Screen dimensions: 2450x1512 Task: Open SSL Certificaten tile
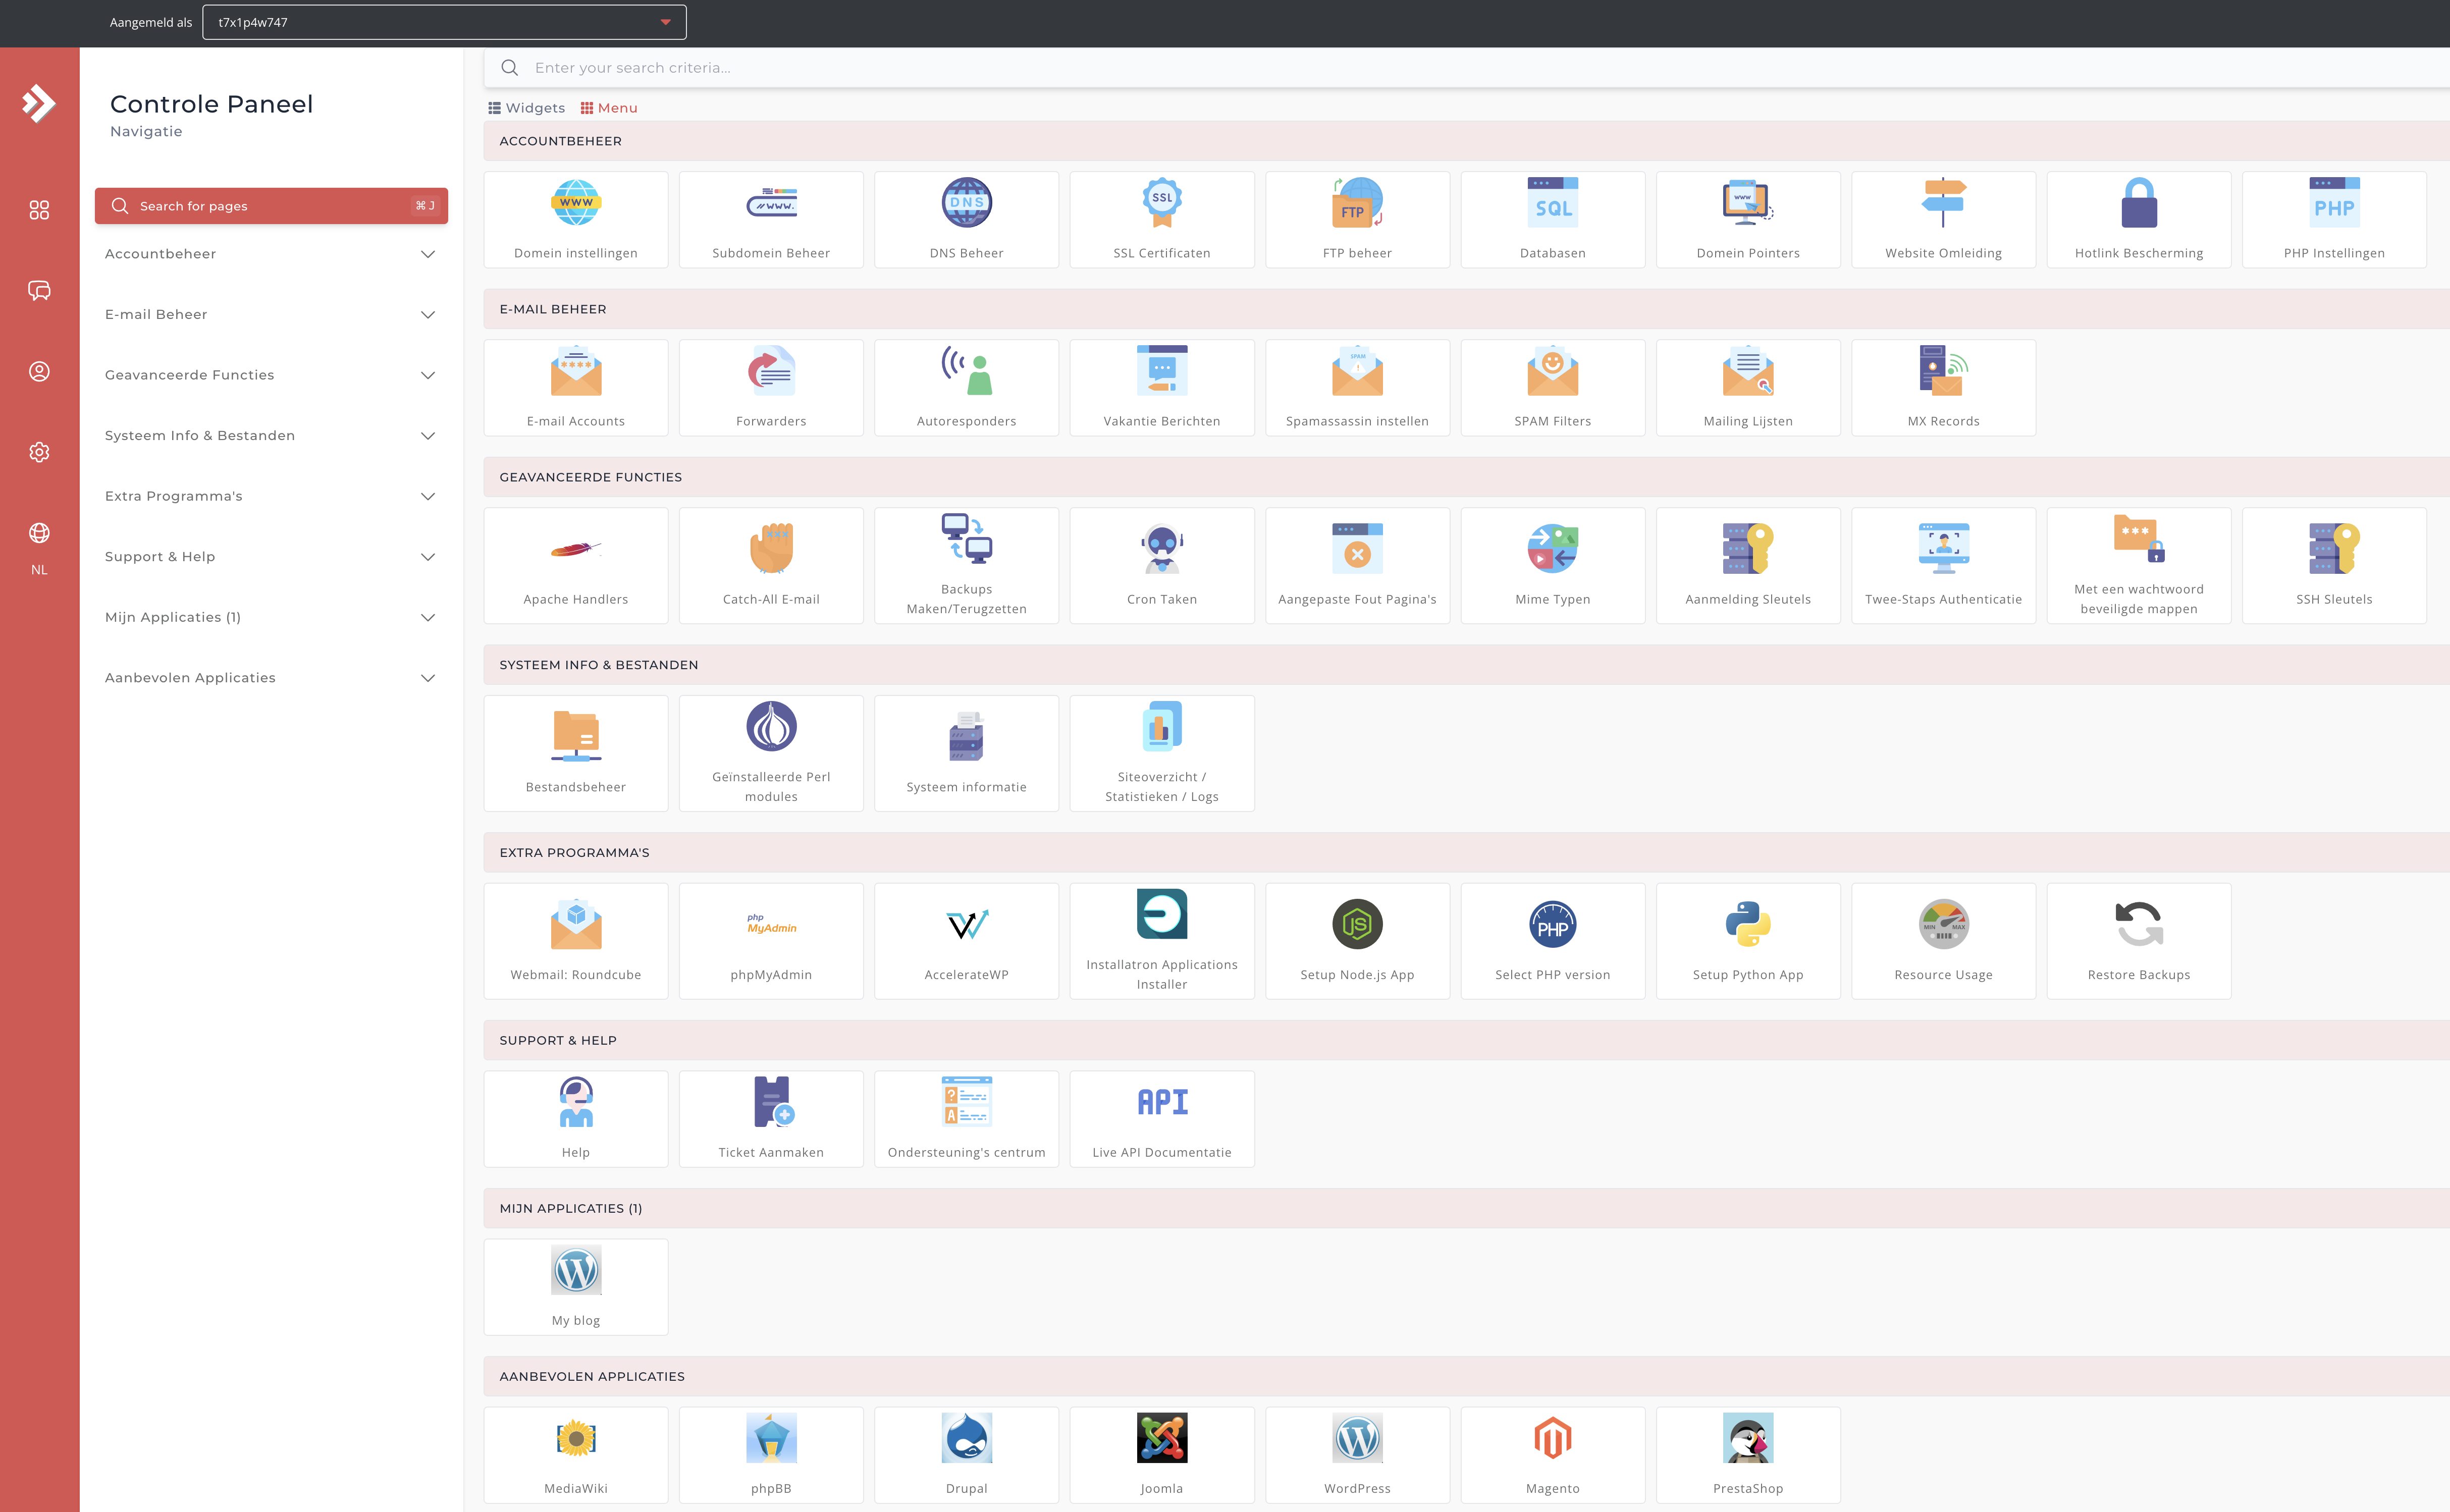point(1161,219)
